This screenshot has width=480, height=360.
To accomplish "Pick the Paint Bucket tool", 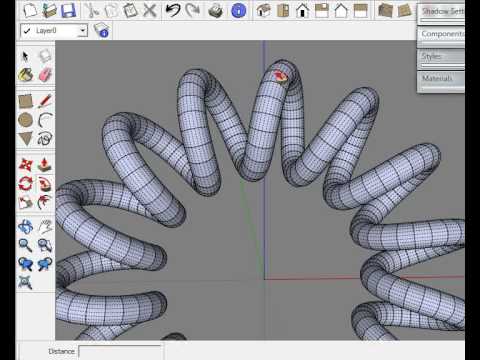I will pos(26,75).
